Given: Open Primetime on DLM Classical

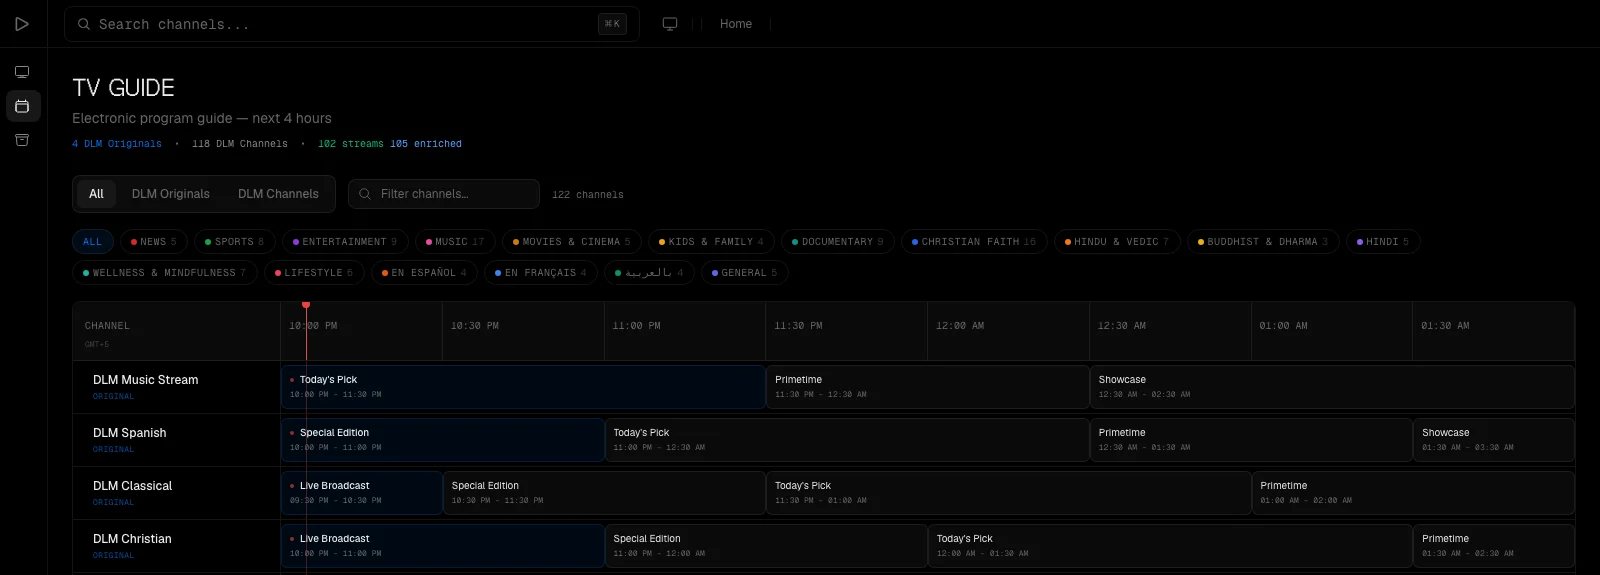Looking at the screenshot, I should tap(1413, 493).
